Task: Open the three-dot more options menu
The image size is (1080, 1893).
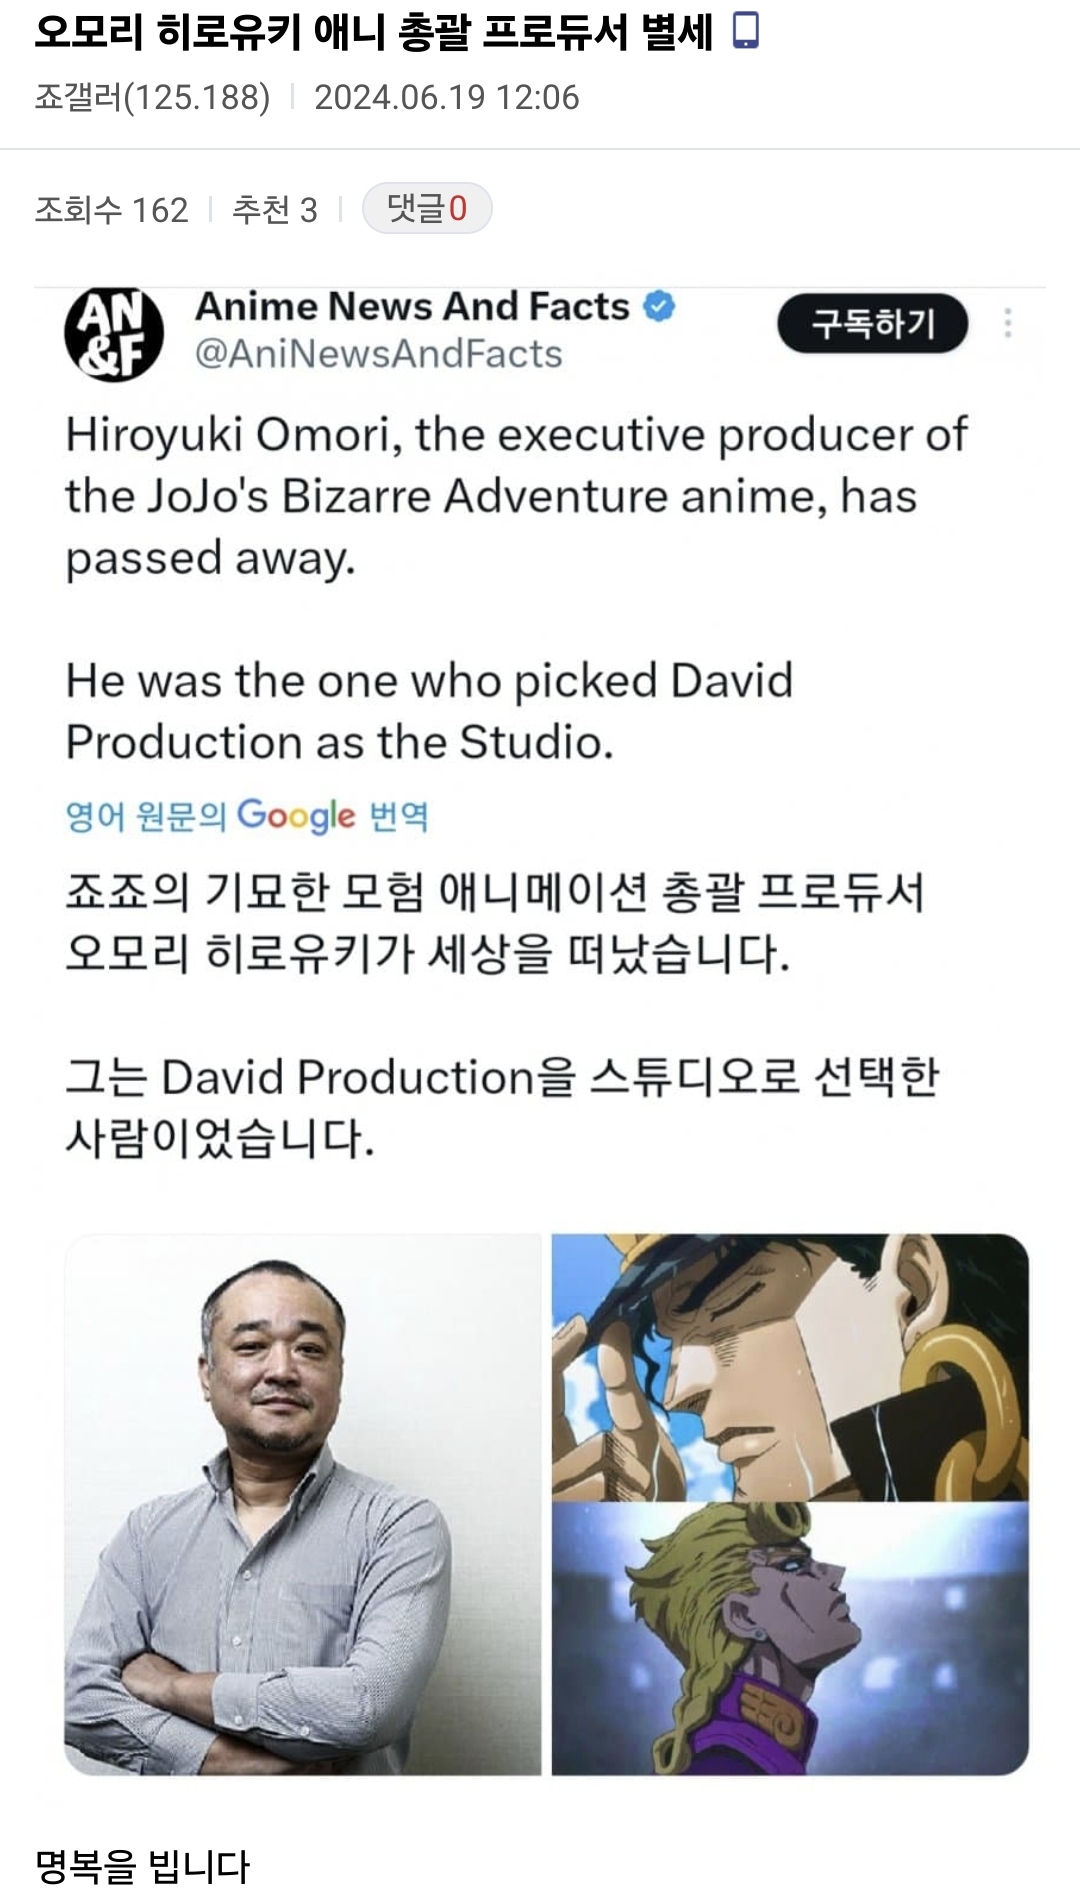Action: tap(1008, 323)
